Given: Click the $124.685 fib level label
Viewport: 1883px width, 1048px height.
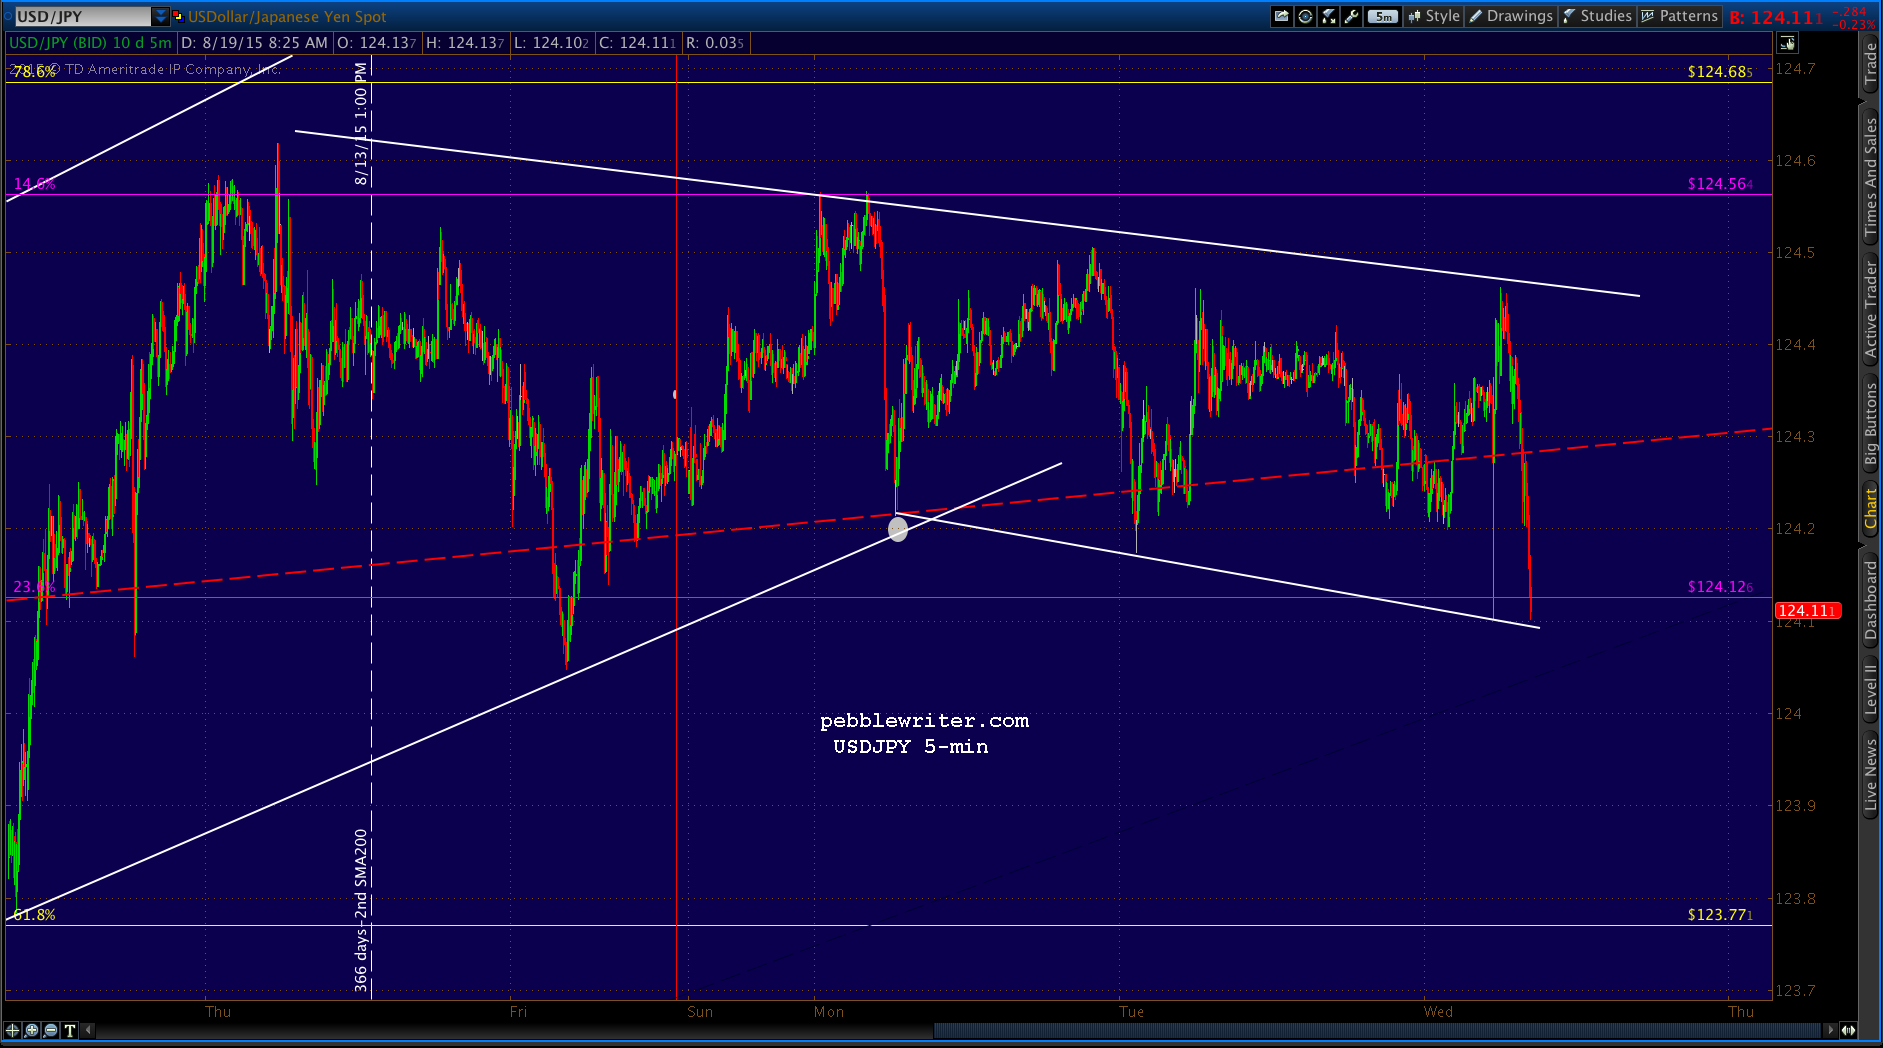Looking at the screenshot, I should click(1720, 72).
